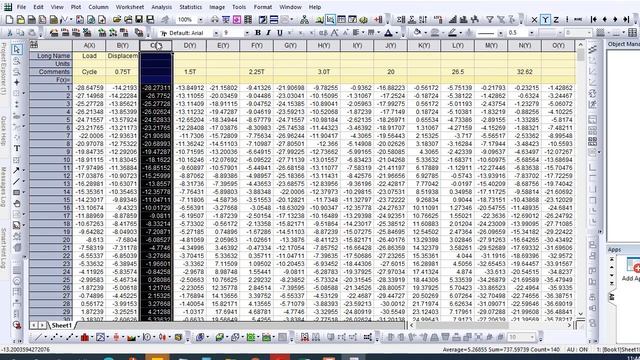Open zoom percentage 100% dropdown
The height and width of the screenshot is (360, 640).
pos(200,20)
